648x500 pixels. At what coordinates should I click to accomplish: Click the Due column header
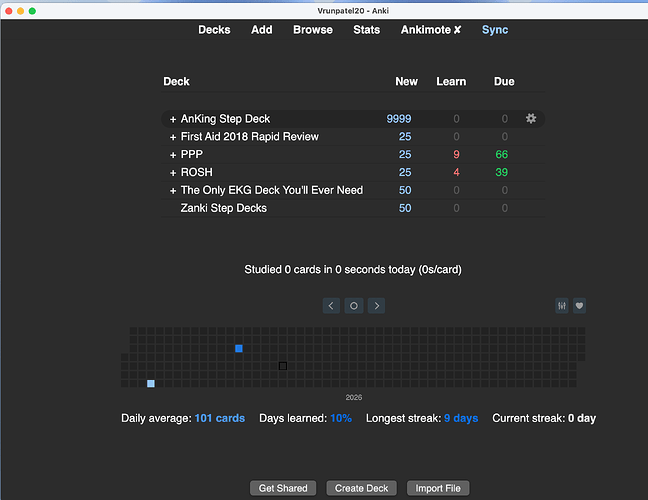(x=504, y=81)
